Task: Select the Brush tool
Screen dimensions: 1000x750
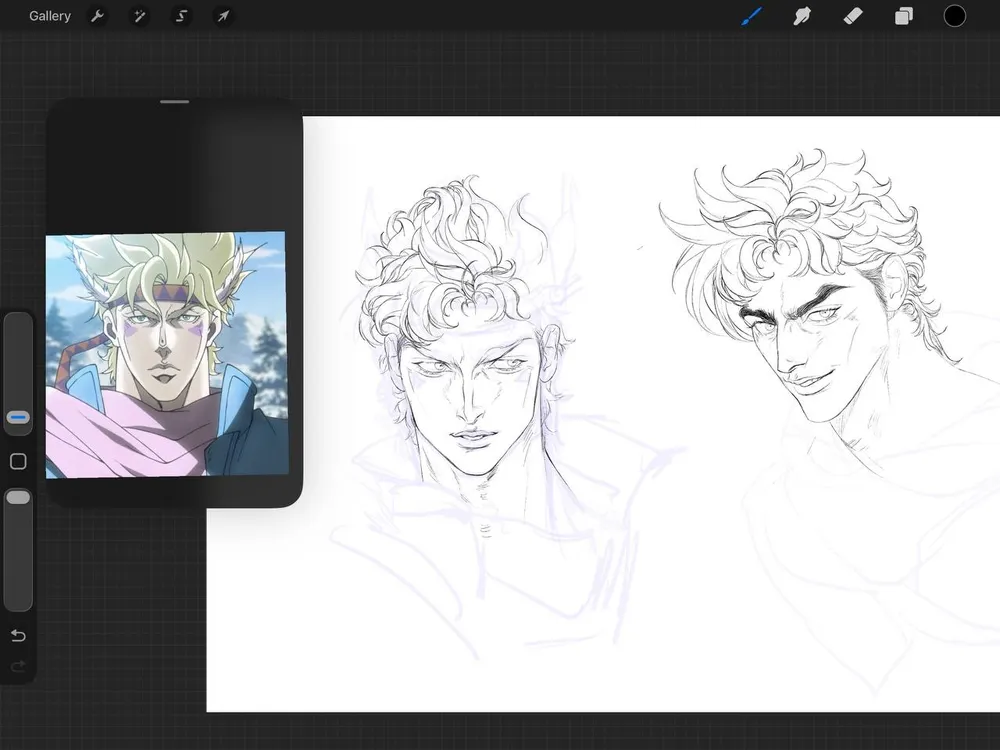Action: point(751,16)
